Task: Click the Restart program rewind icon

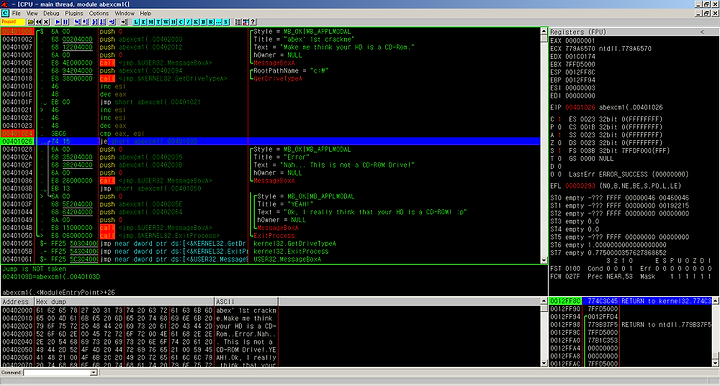Action: click(39, 22)
